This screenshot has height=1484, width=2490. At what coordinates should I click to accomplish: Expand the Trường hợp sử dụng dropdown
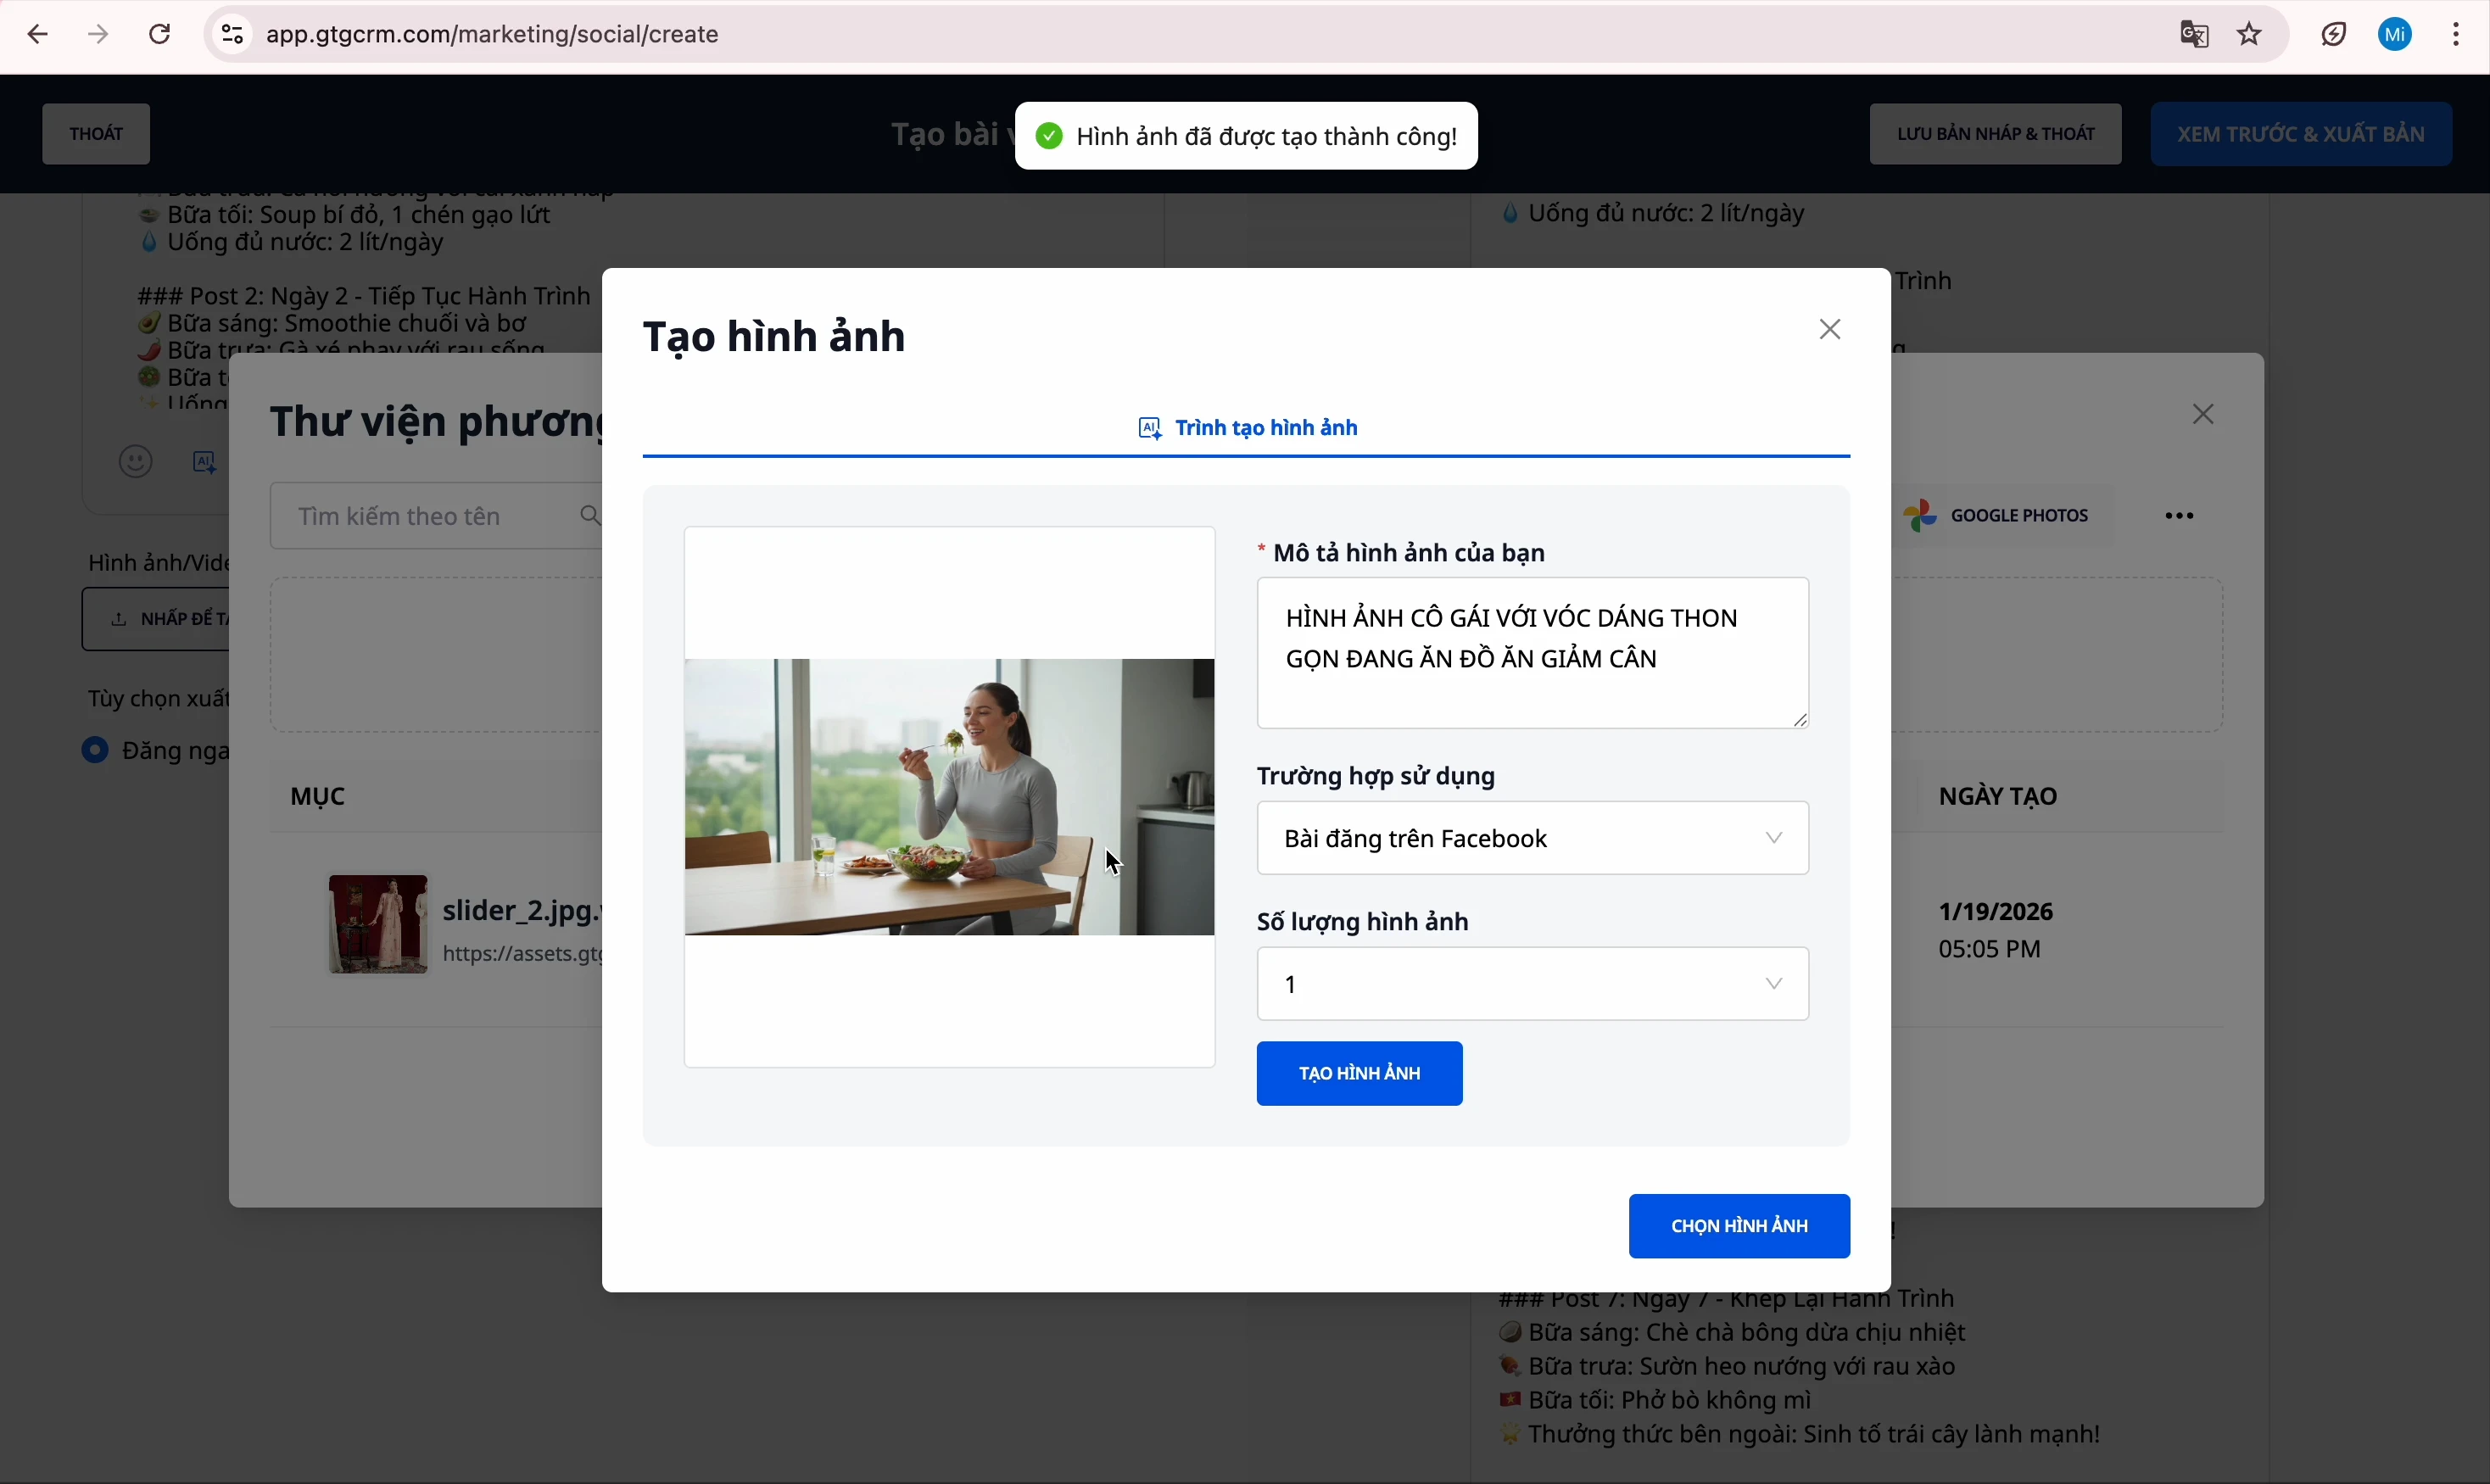coord(1532,838)
